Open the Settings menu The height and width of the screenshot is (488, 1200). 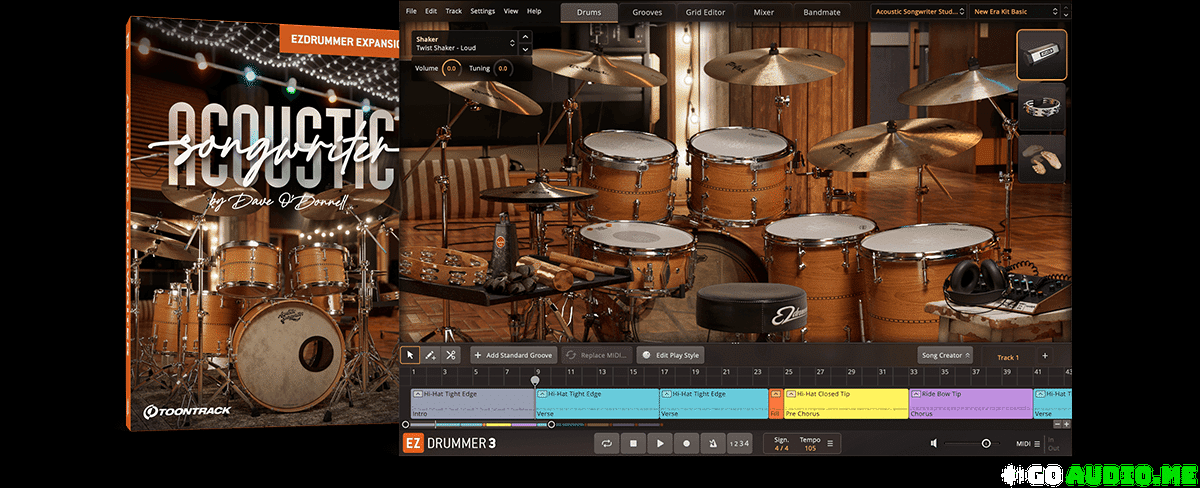[482, 11]
